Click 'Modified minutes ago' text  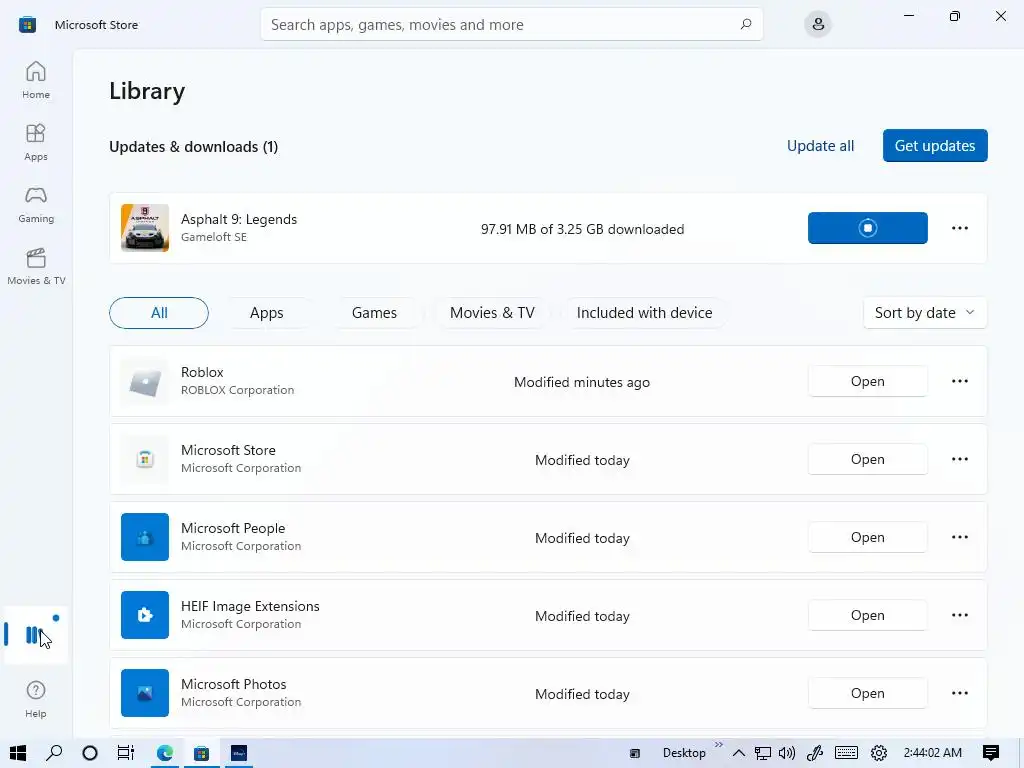582,382
